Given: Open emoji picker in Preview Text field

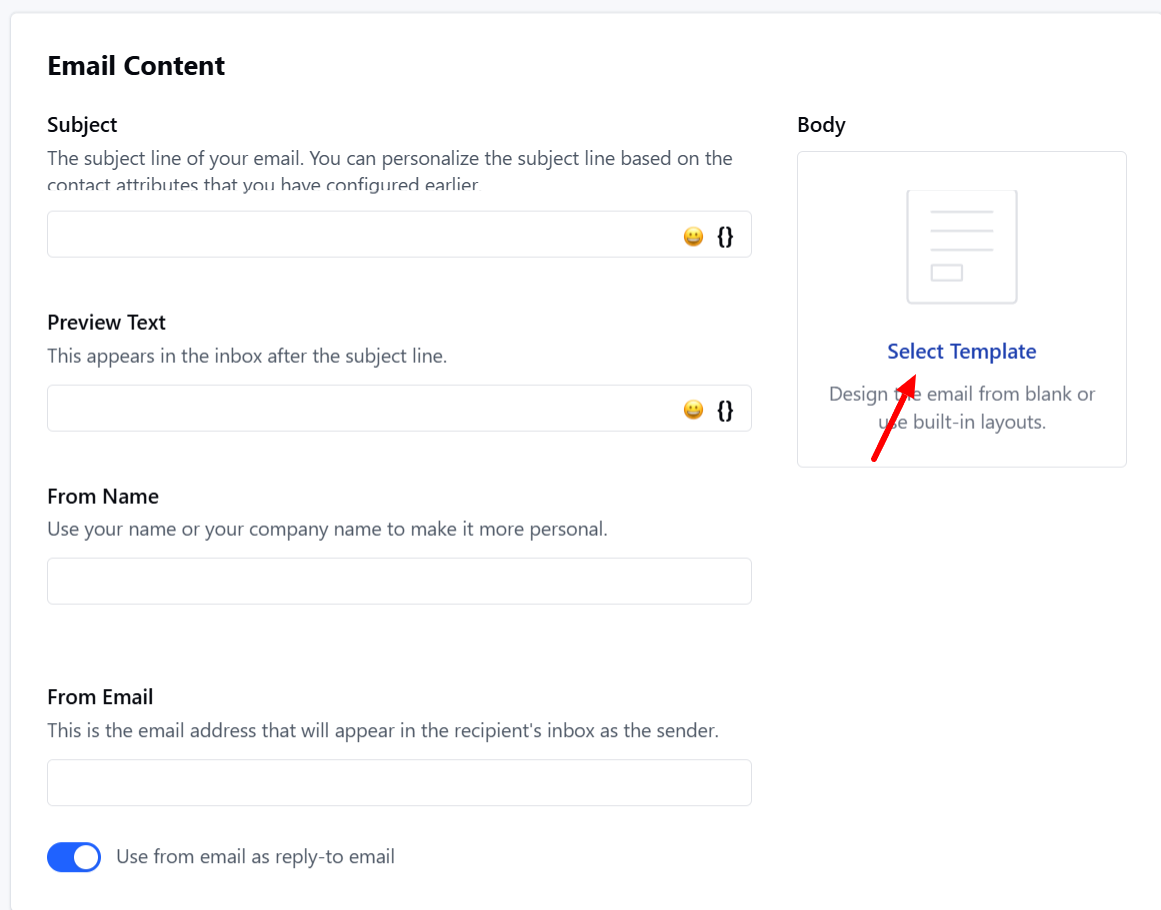Looking at the screenshot, I should tap(693, 409).
